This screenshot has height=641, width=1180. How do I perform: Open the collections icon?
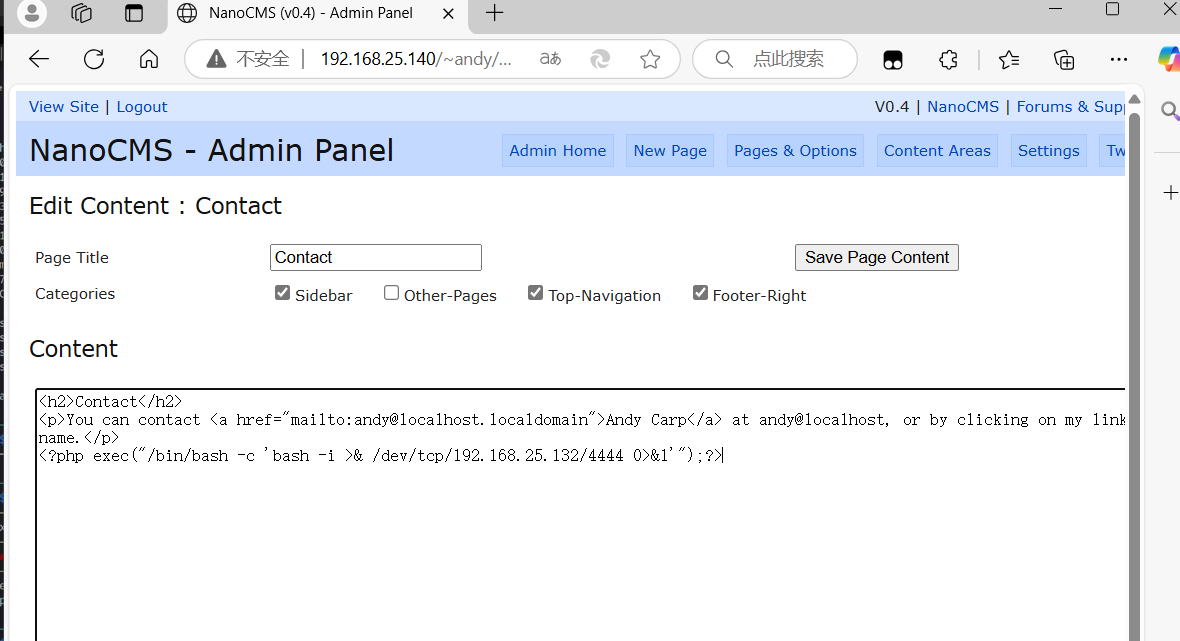[x=1064, y=59]
